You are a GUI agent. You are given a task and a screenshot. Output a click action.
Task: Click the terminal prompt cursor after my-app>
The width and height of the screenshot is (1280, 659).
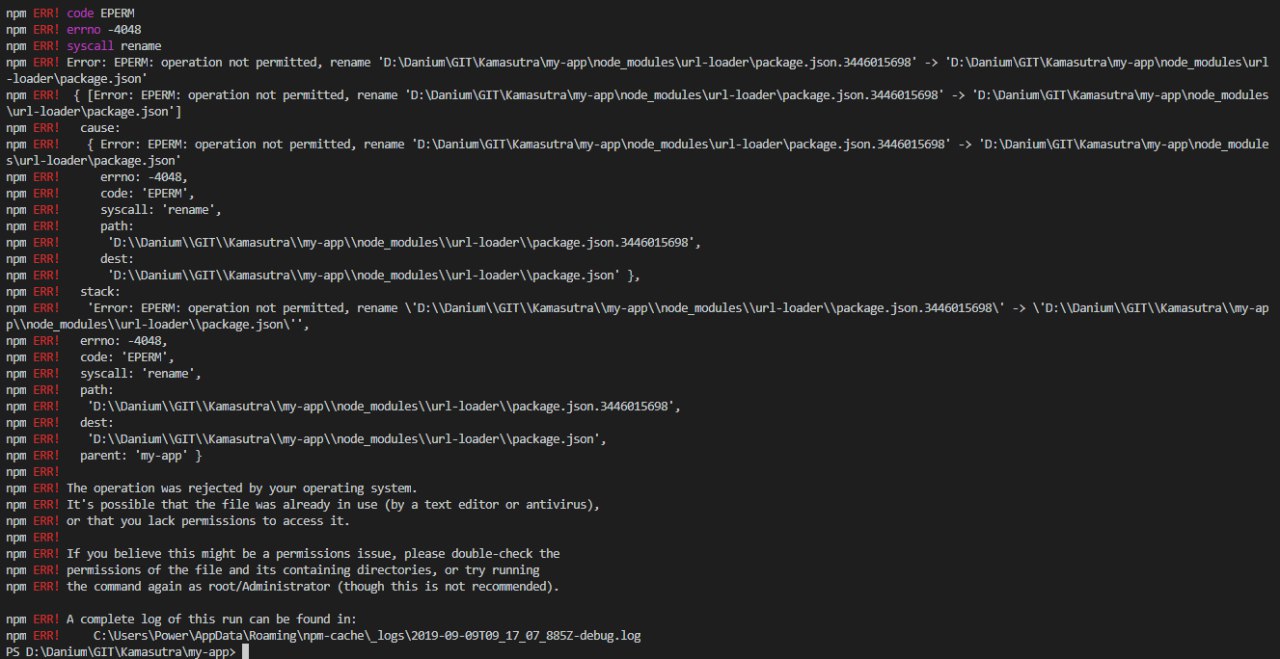[245, 652]
